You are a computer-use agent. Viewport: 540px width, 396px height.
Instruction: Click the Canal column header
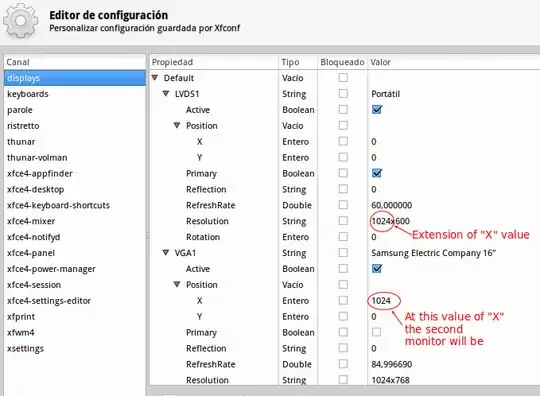tap(75, 62)
